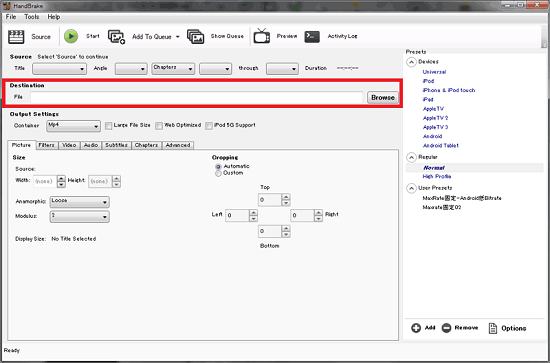Click the Add preset plus icon
Viewport: 550px width, 363px height.
[416, 328]
